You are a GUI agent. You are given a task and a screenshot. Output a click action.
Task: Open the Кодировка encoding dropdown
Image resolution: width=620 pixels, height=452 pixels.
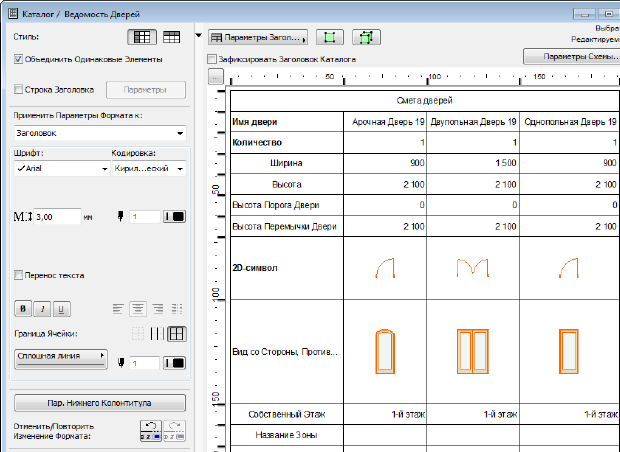pyautogui.click(x=148, y=170)
